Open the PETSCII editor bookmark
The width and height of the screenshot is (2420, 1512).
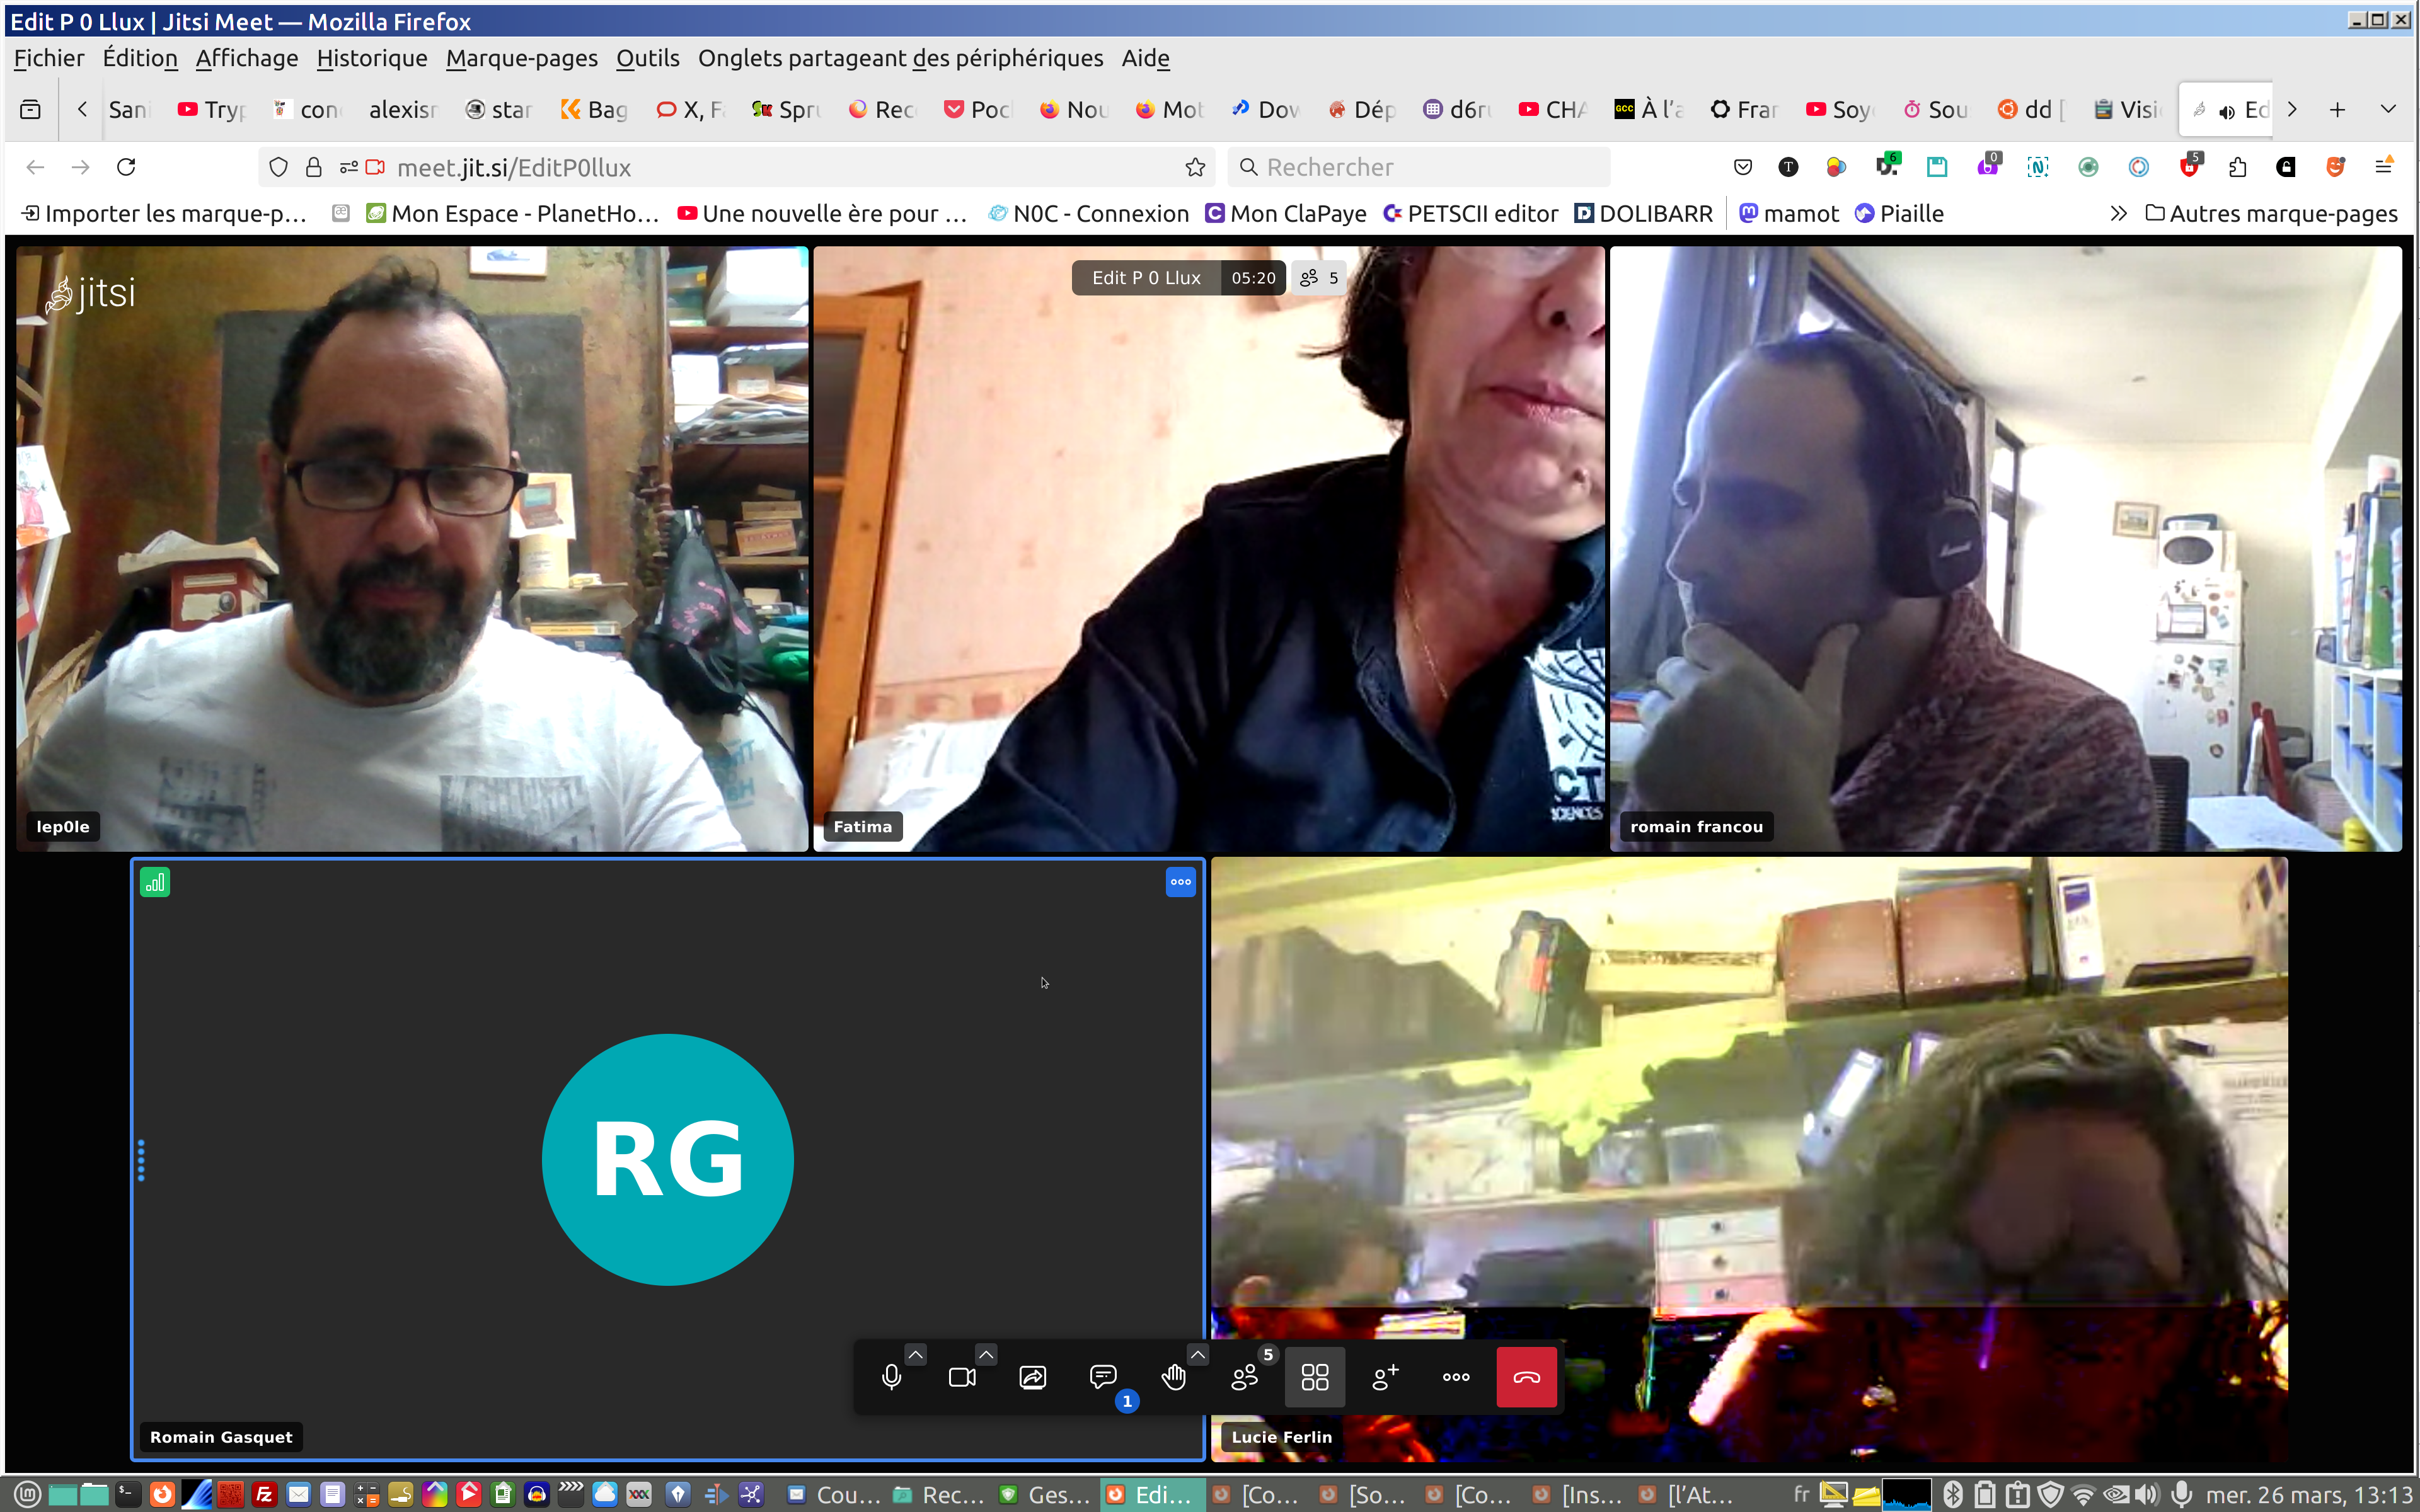[x=1470, y=213]
